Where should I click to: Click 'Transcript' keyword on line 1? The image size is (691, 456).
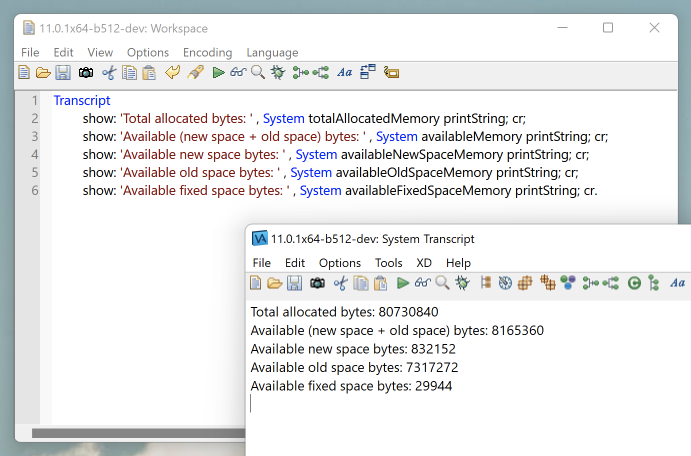pos(82,100)
